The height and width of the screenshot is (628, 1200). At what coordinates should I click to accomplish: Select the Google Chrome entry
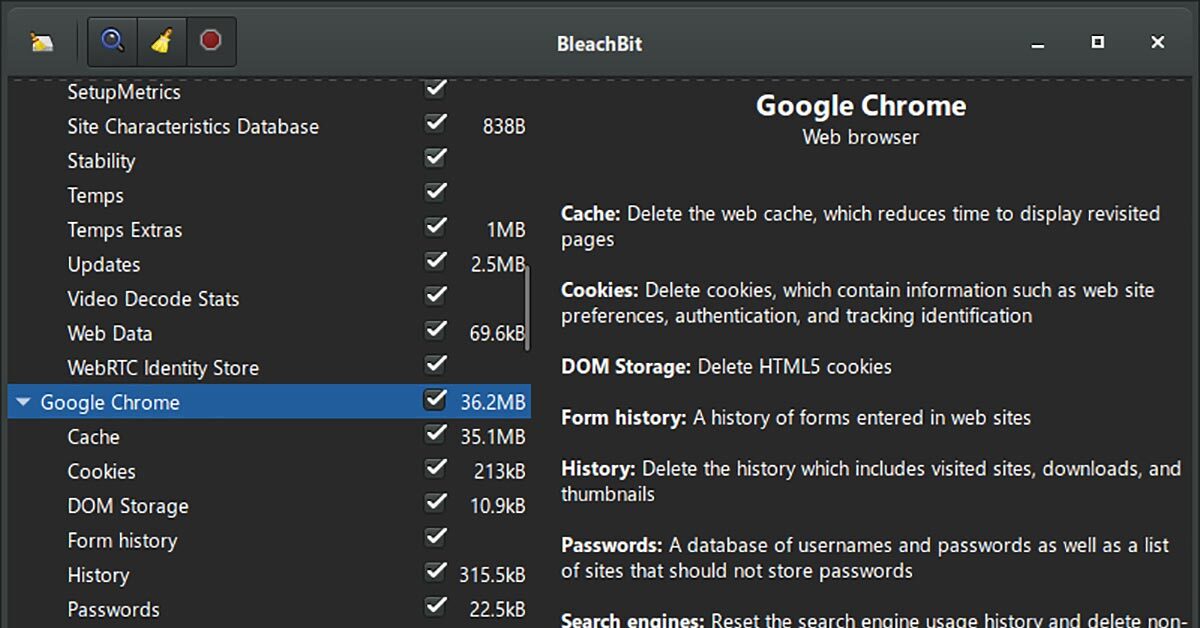tap(110, 402)
